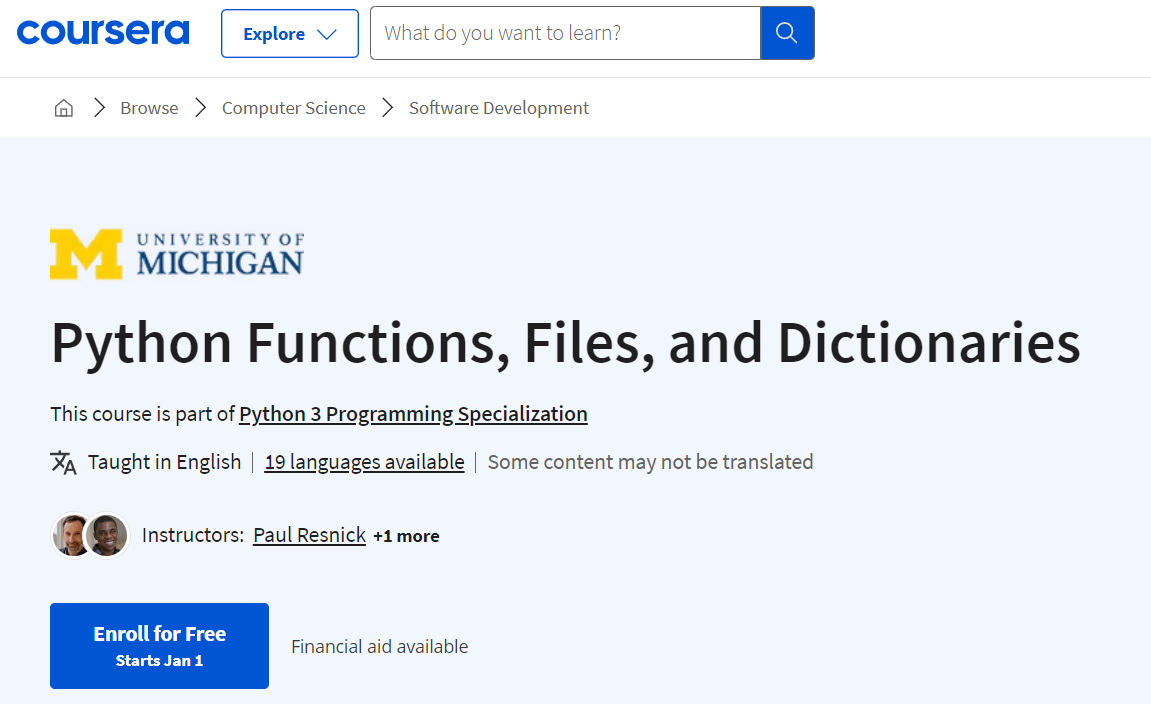Click the Computer Science breadcrumb
The width and height of the screenshot is (1151, 704).
[293, 107]
